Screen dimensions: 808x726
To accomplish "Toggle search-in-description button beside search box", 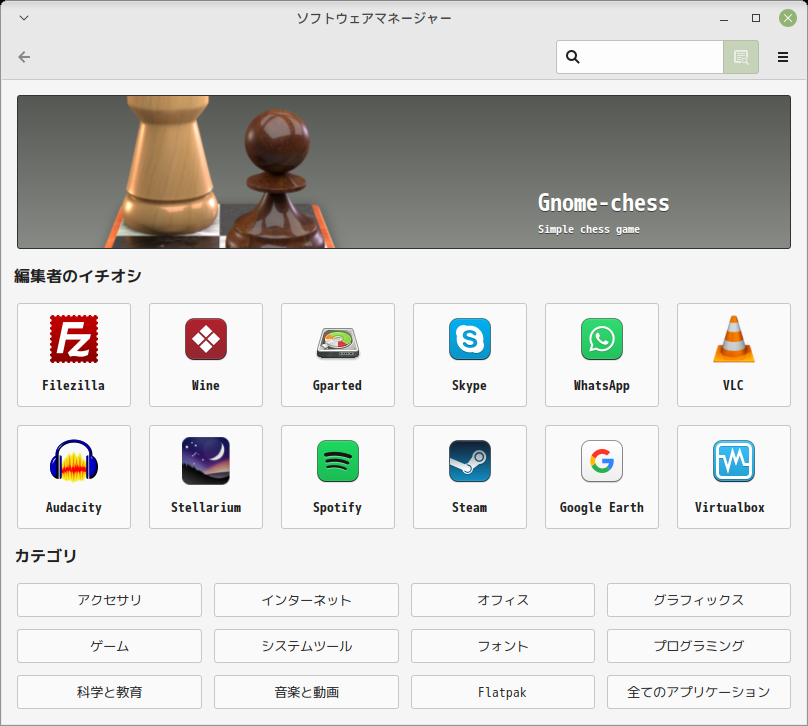I will (741, 57).
